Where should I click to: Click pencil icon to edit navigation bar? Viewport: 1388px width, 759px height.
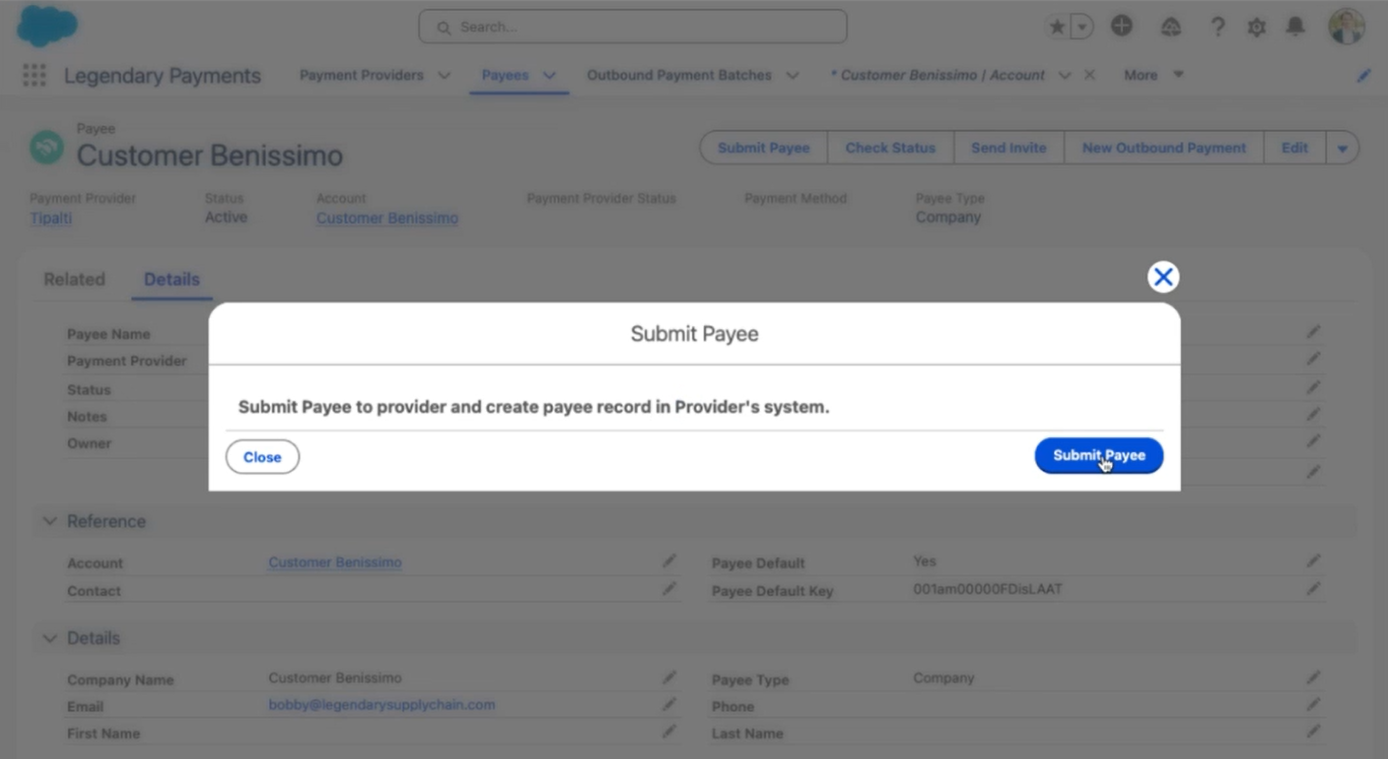(1363, 76)
